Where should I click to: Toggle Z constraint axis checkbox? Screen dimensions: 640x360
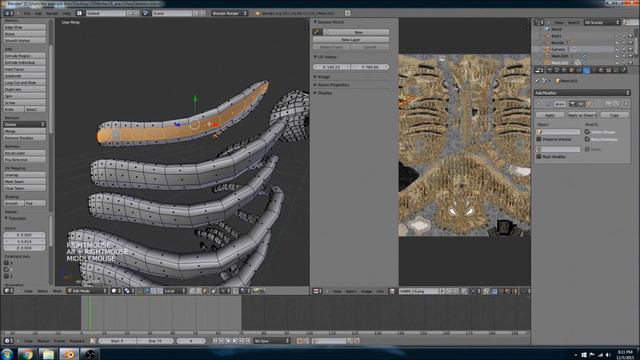(6, 276)
